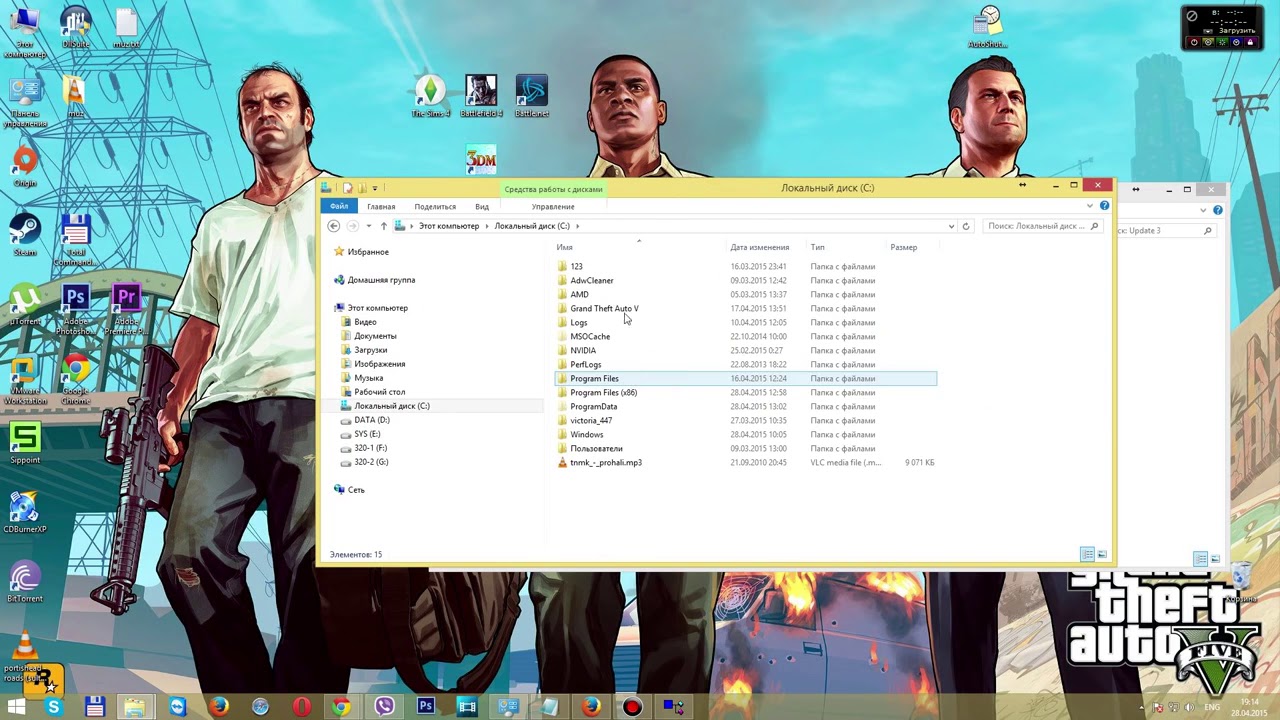Screen dimensions: 1280x720
Task: Select Сеть in the navigation pane
Action: [x=356, y=490]
